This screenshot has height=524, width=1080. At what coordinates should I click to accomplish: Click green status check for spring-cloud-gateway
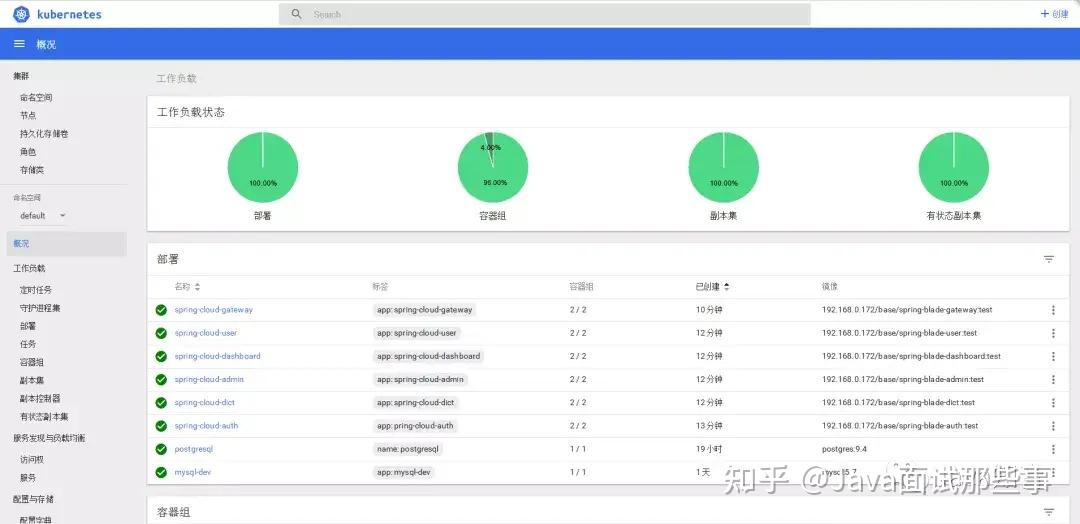click(x=161, y=310)
